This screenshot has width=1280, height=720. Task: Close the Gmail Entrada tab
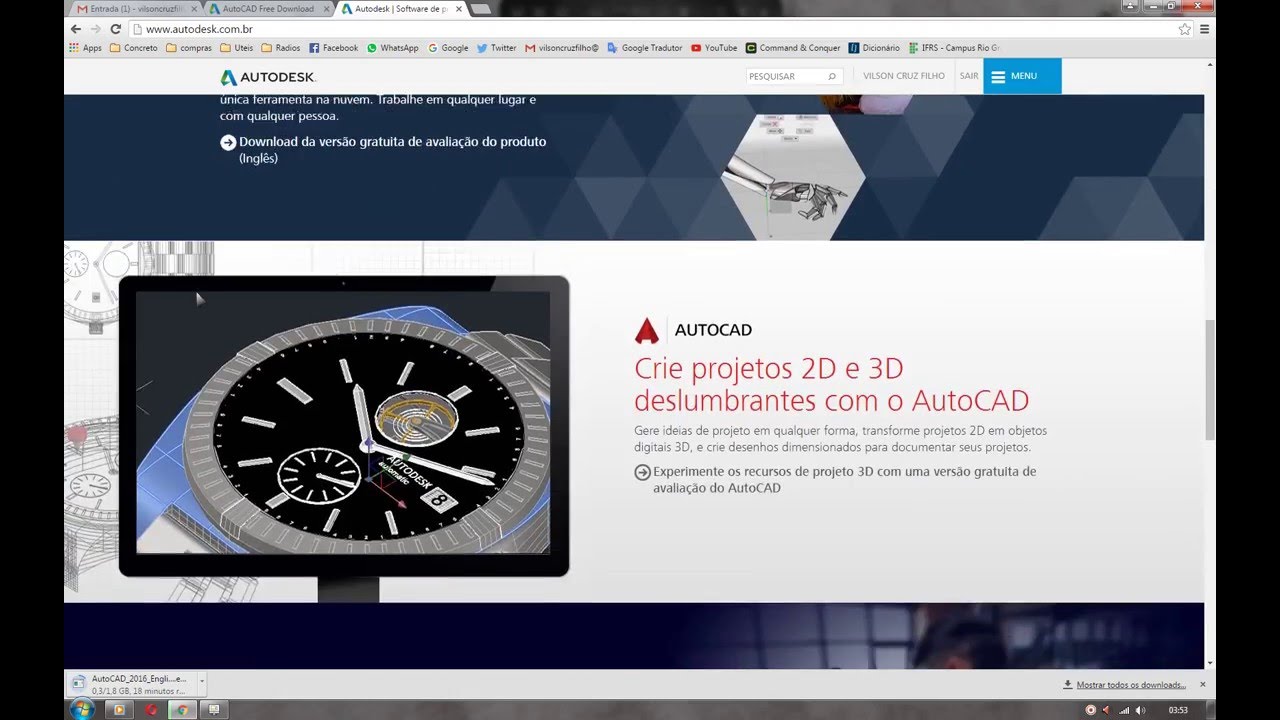coord(192,9)
